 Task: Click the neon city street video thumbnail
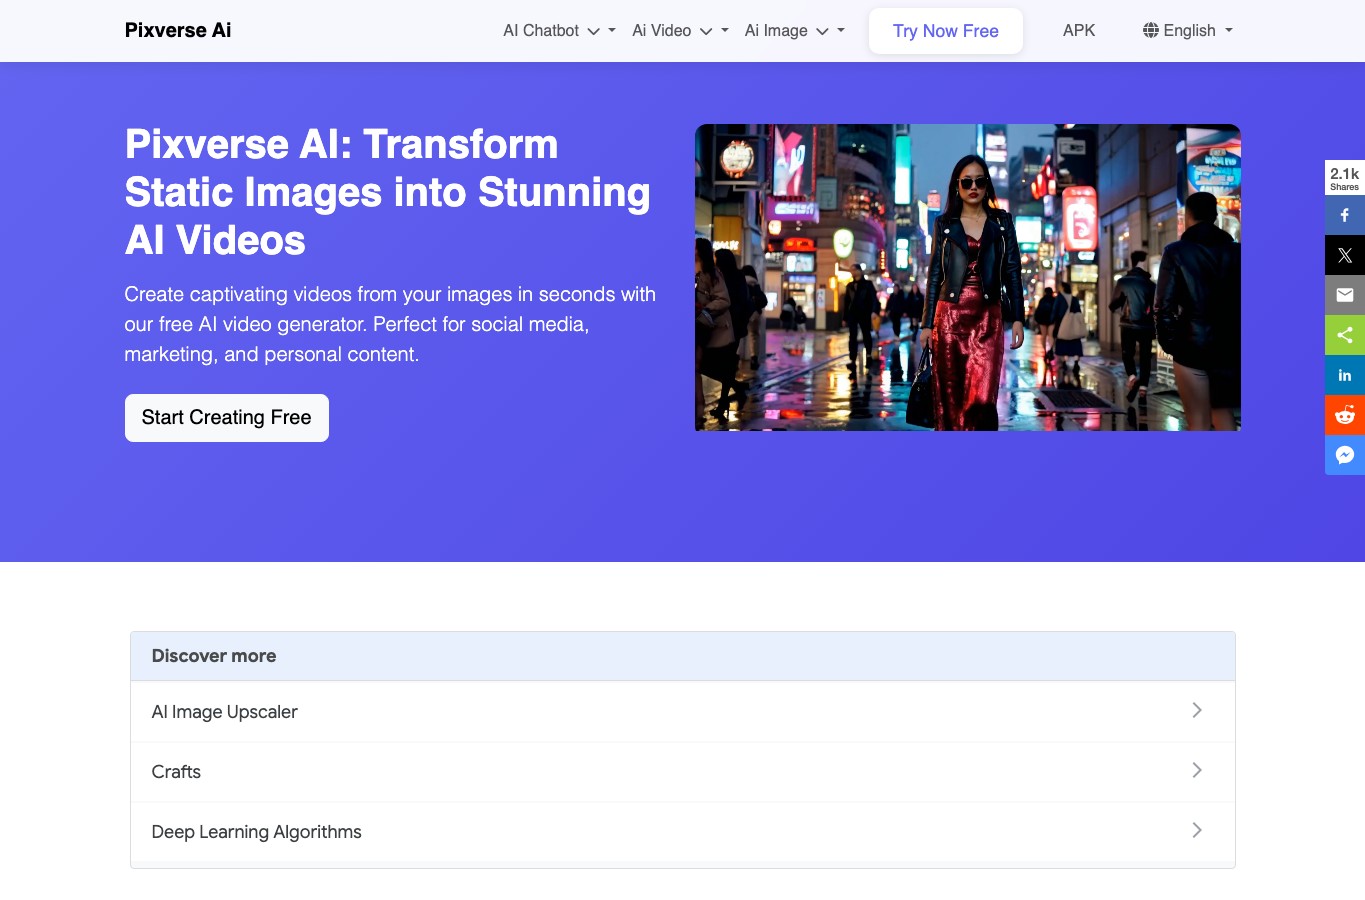tap(968, 278)
